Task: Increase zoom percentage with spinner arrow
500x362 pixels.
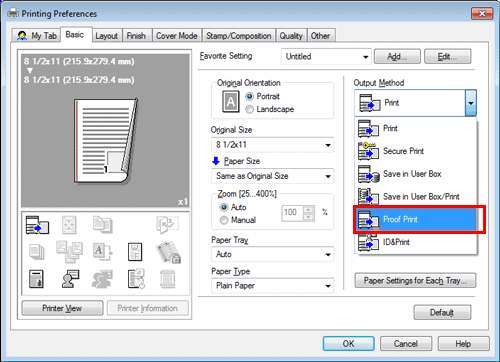Action: click(x=309, y=210)
